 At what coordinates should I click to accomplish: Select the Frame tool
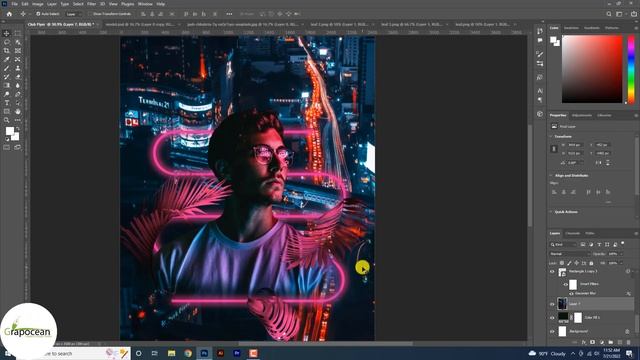pyautogui.click(x=18, y=51)
